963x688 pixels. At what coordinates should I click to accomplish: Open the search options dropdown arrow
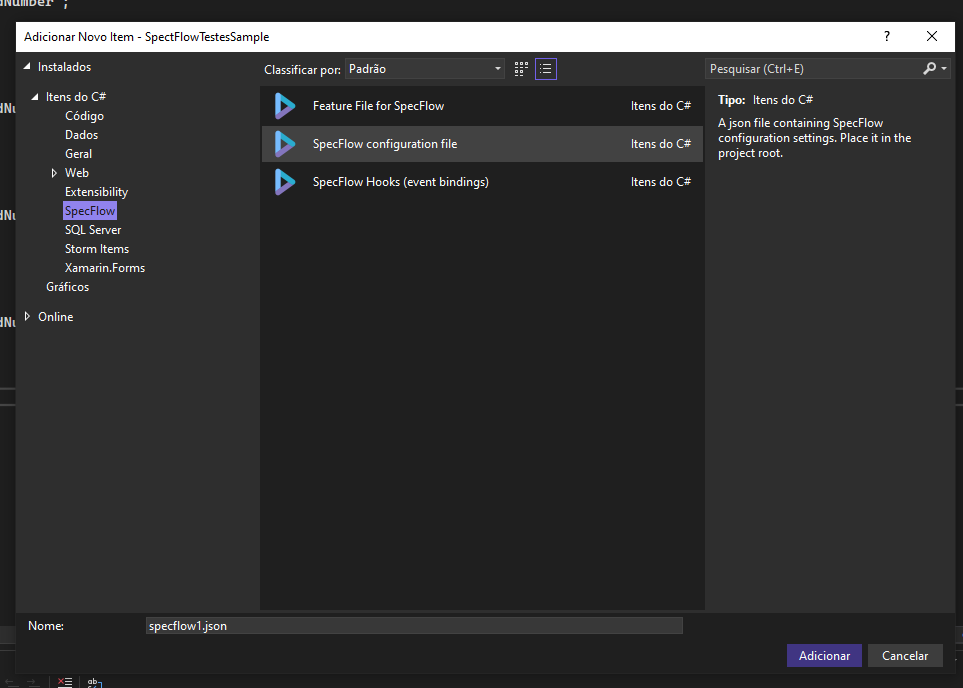click(x=945, y=69)
